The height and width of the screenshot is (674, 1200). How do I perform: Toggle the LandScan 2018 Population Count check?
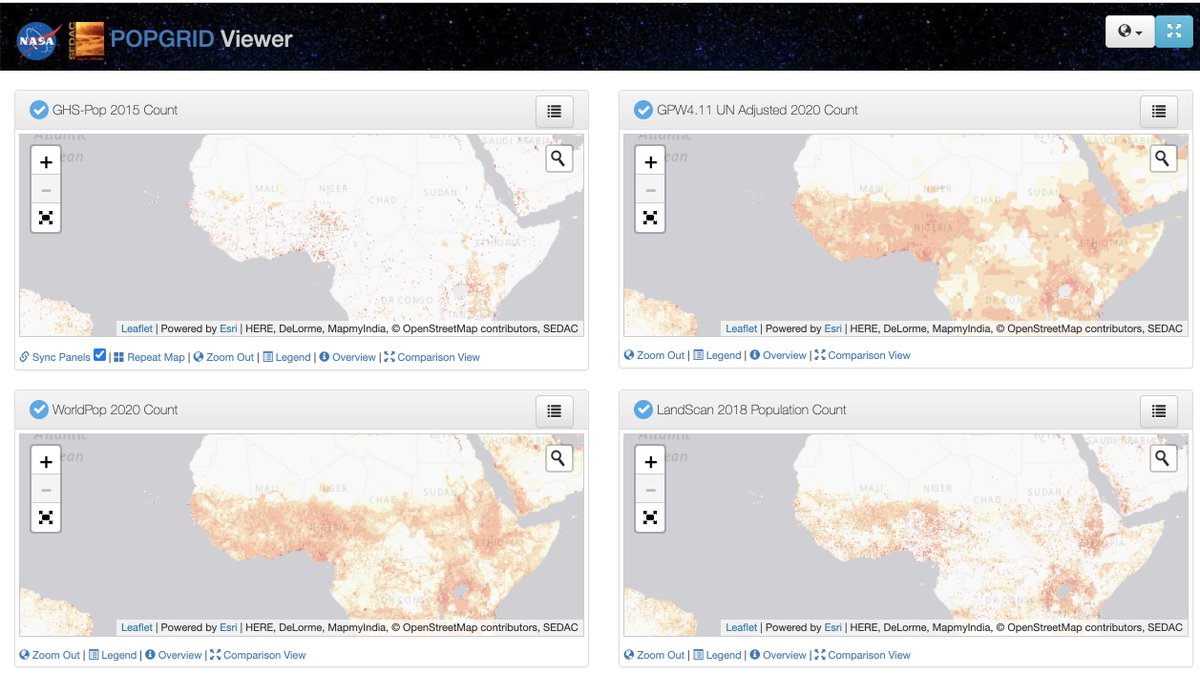pyautogui.click(x=643, y=410)
